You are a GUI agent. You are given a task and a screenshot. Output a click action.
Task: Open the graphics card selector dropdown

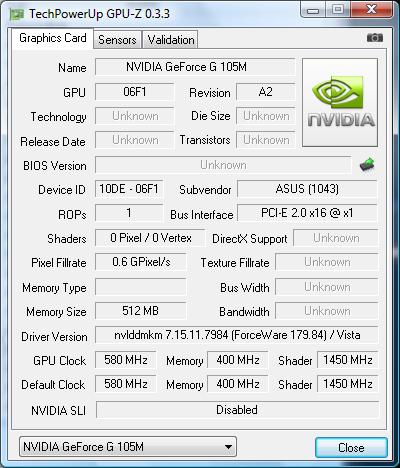[x=128, y=446]
